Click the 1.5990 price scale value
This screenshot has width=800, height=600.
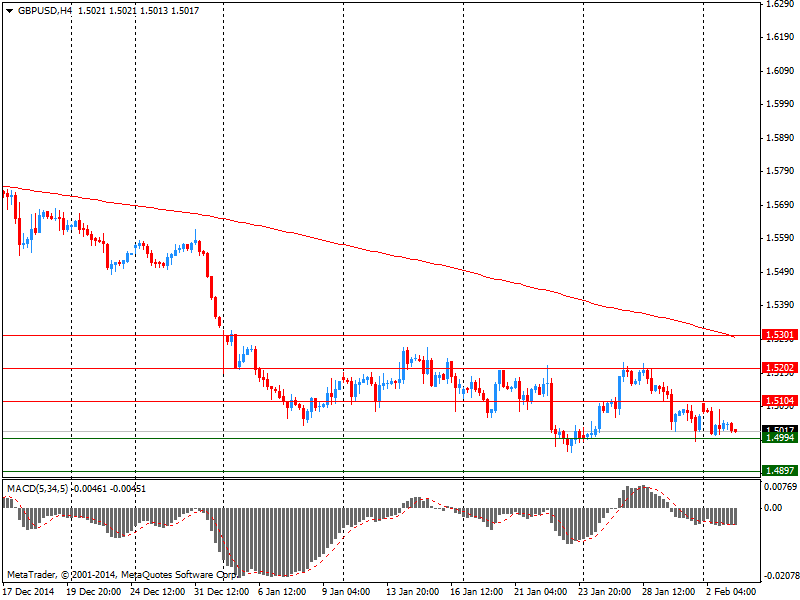[781, 104]
